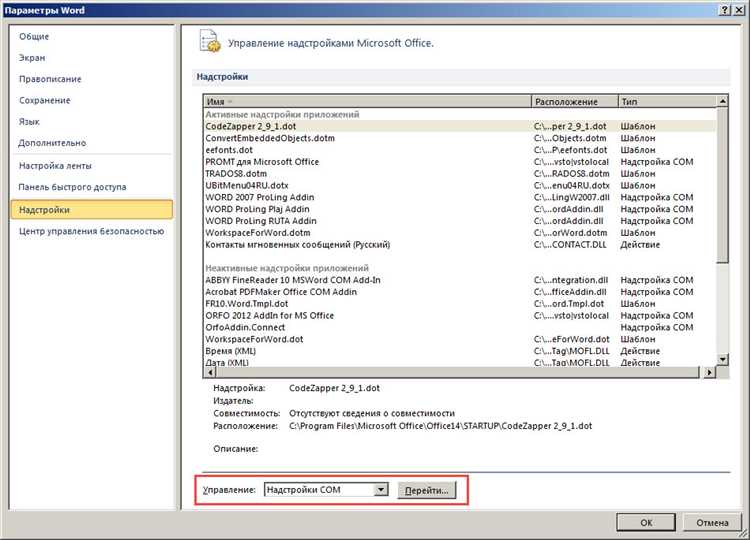Click the Активные надстройки приложений group heading
Viewport: 750px width, 540px height.
click(x=282, y=115)
